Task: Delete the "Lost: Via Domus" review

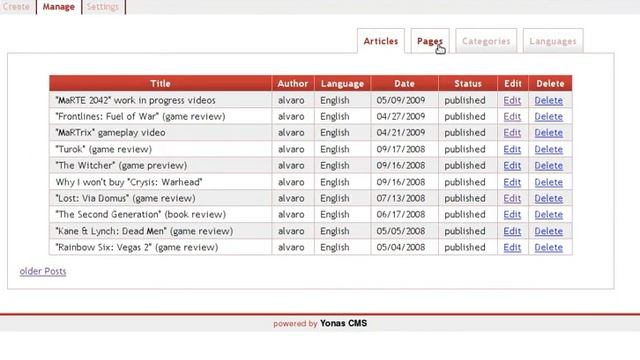Action: (x=549, y=198)
